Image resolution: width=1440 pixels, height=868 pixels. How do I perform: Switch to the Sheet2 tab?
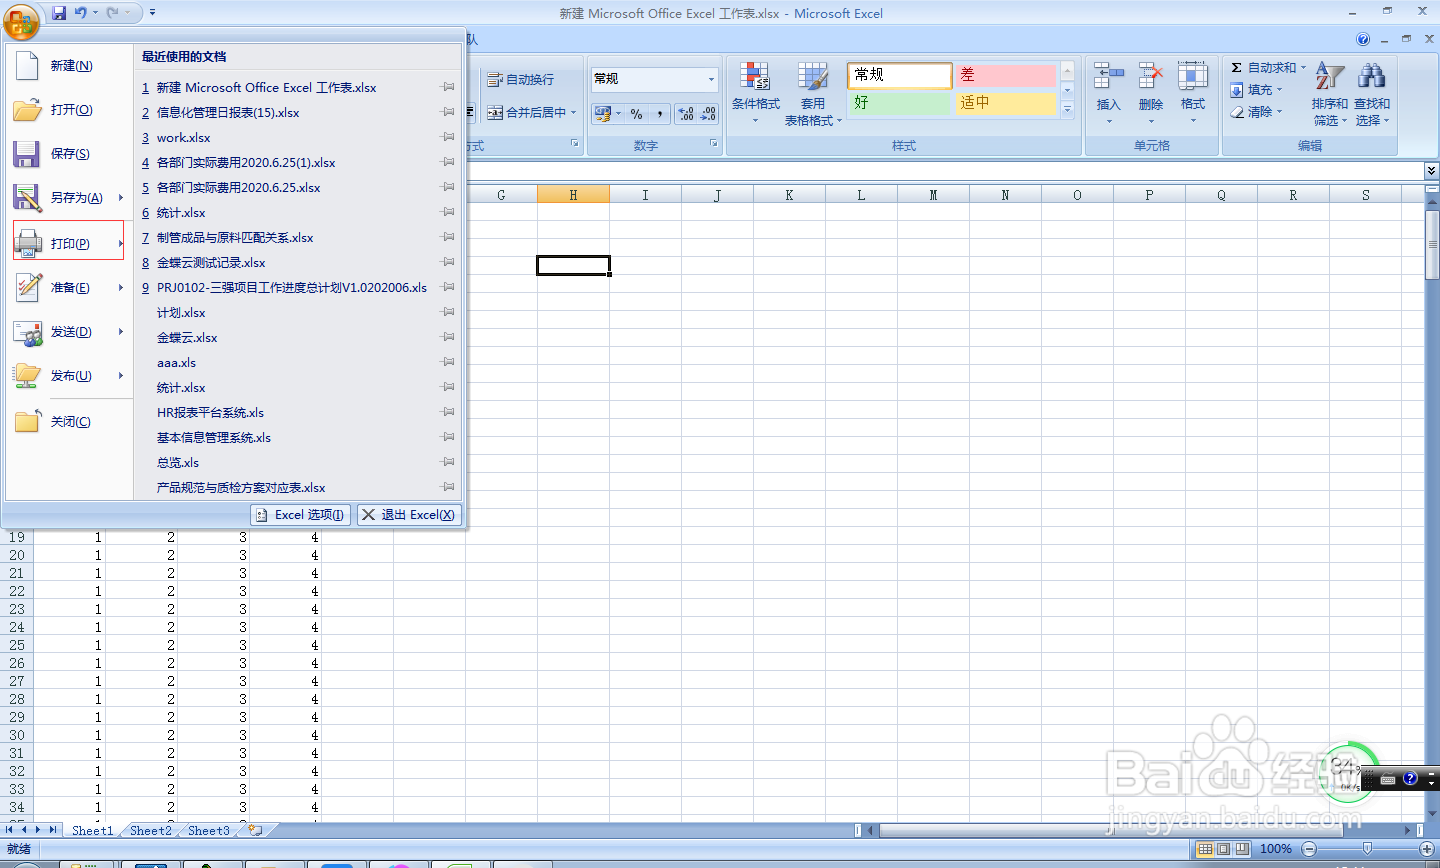pyautogui.click(x=151, y=830)
